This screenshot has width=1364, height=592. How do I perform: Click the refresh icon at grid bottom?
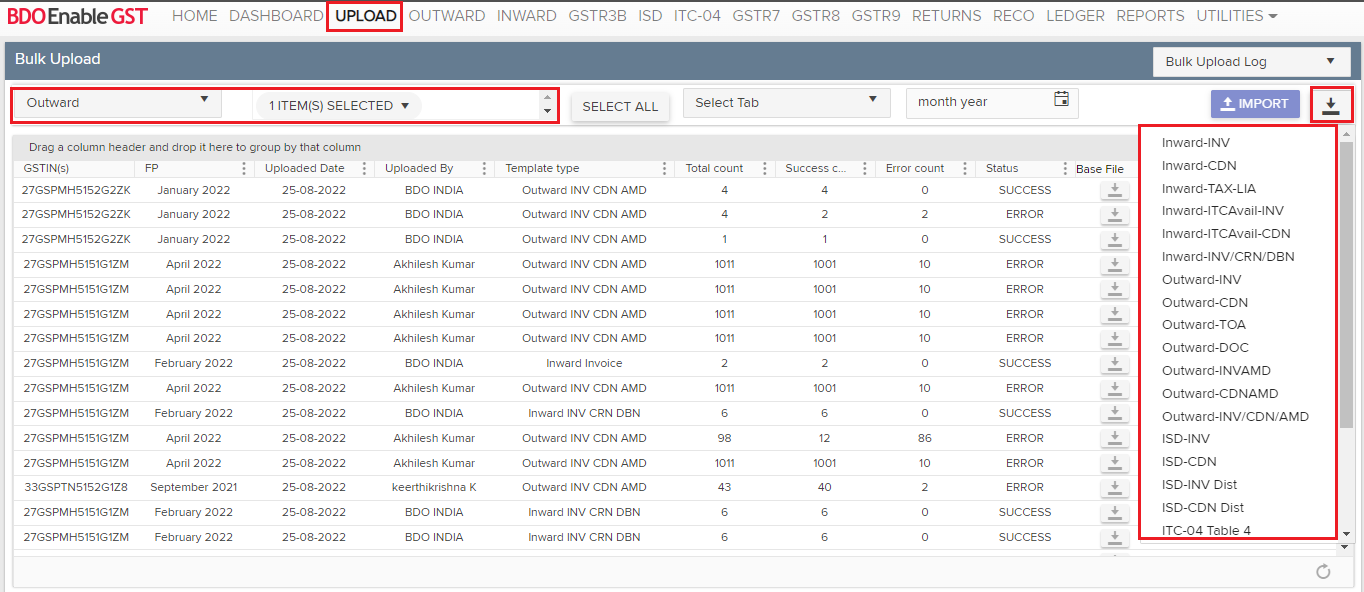[1323, 571]
